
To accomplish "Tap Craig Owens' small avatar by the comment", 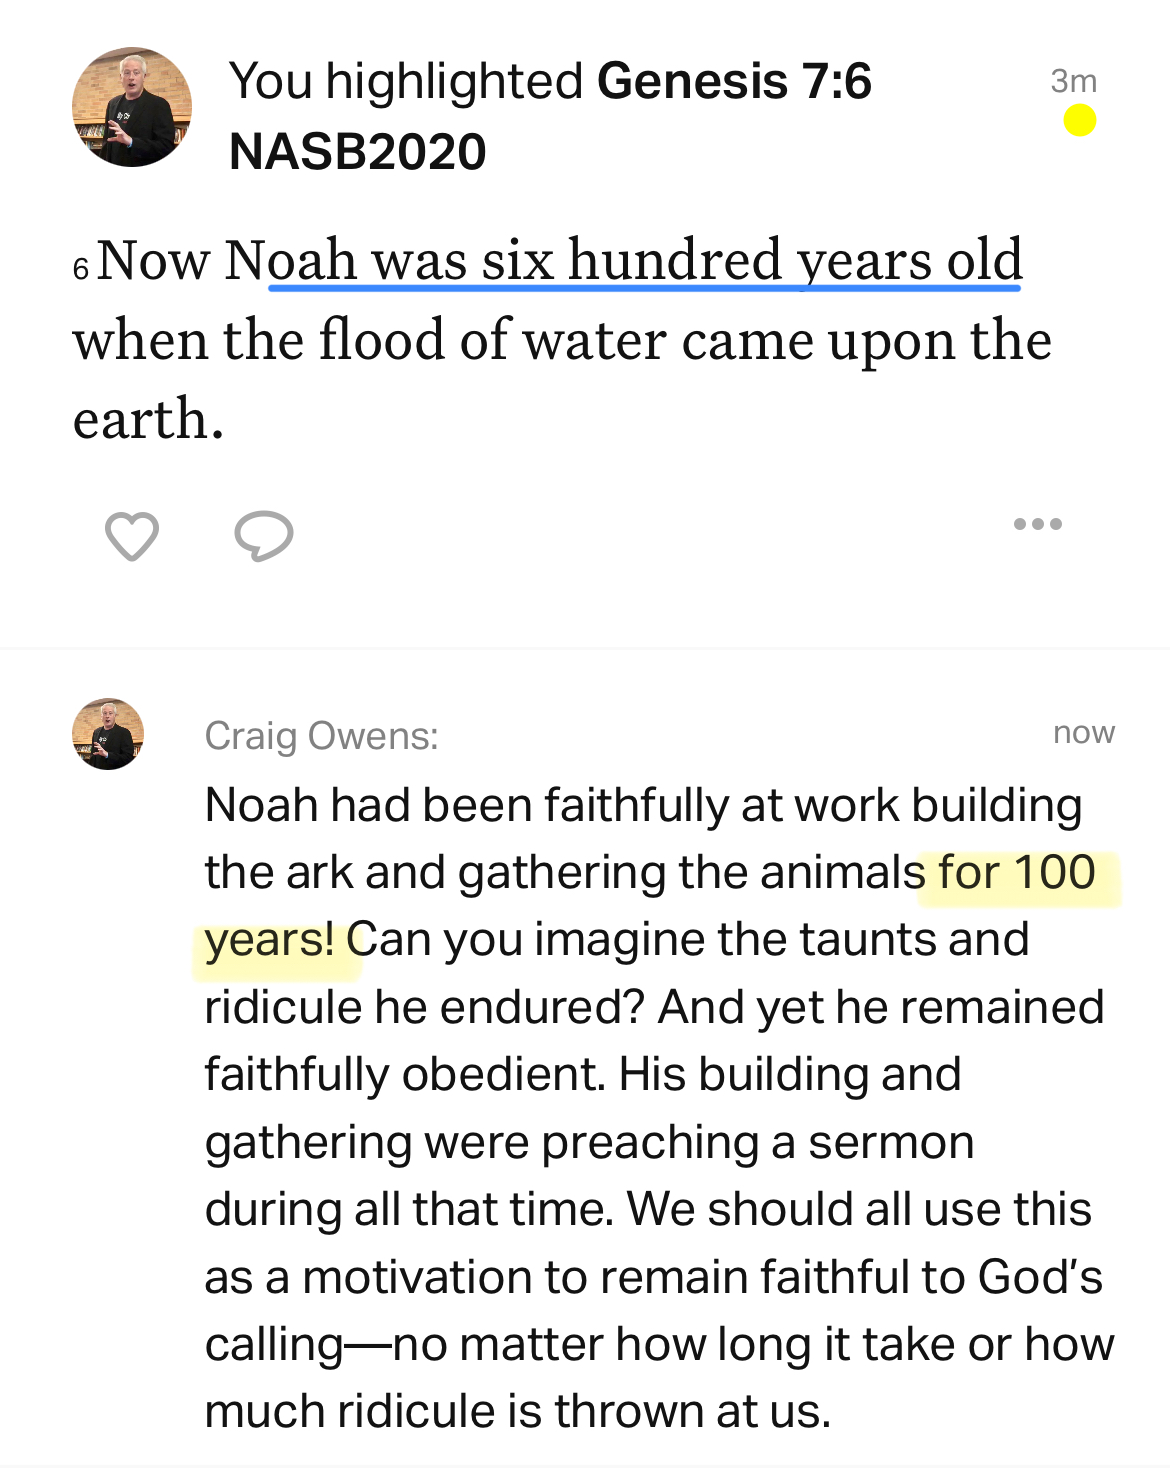I will 108,734.
